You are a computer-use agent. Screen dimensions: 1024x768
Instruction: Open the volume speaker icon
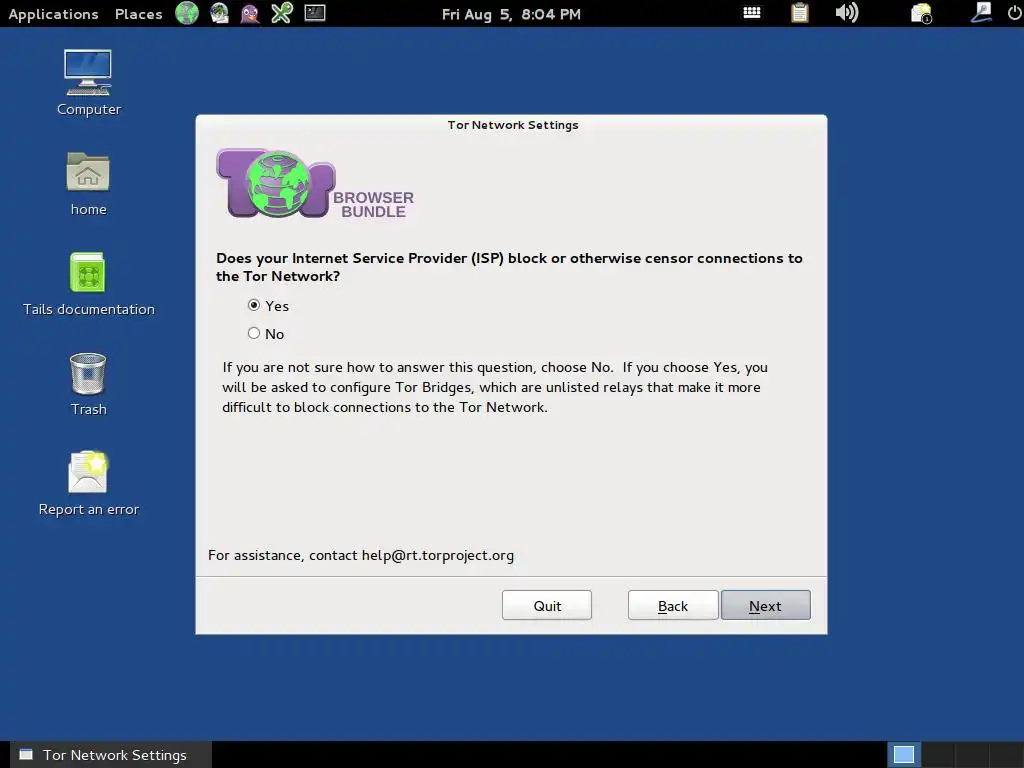(846, 12)
